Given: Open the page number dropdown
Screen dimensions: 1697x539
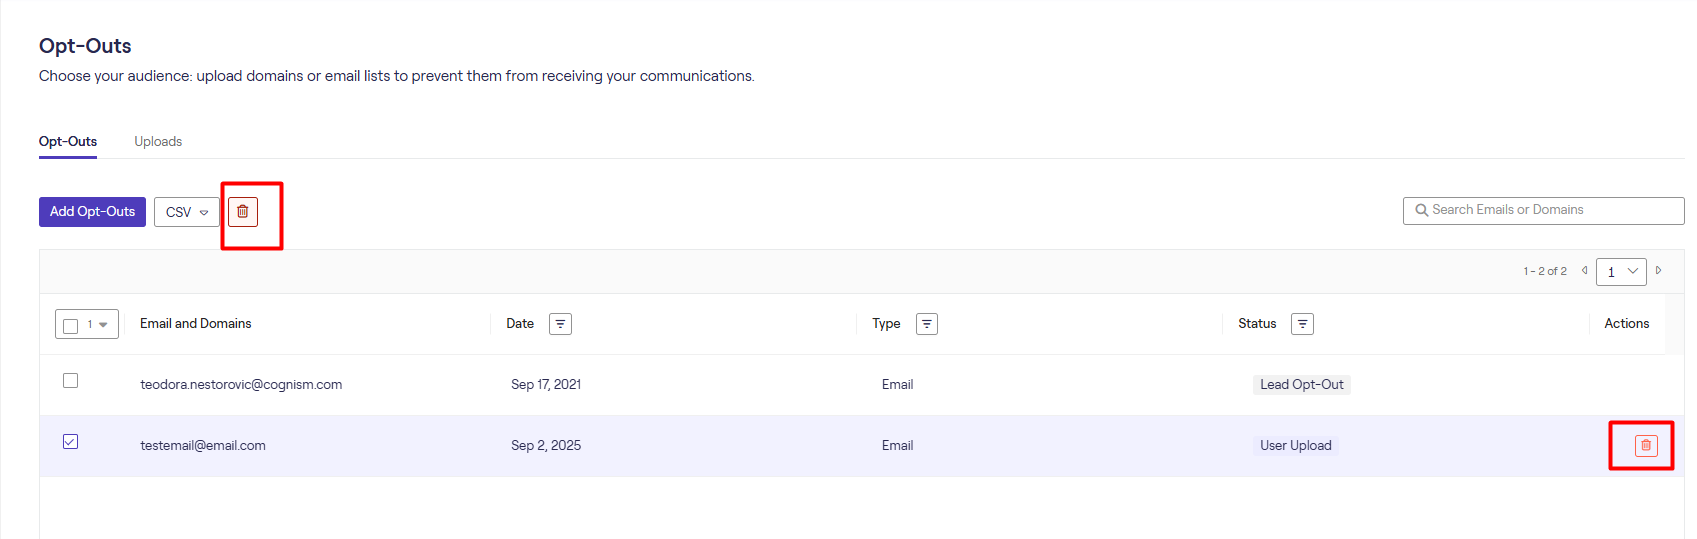Looking at the screenshot, I should pyautogui.click(x=1621, y=272).
